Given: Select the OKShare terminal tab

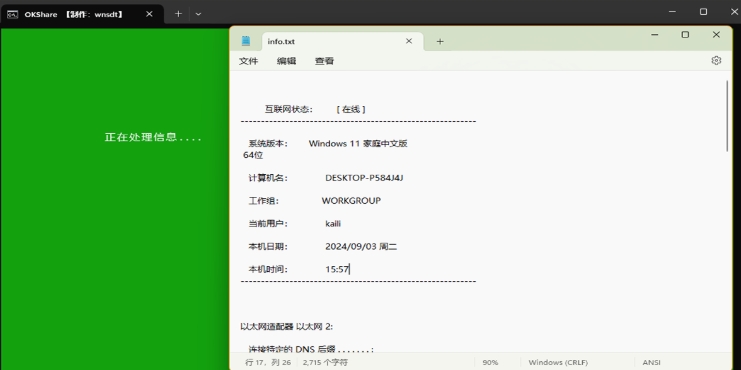Looking at the screenshot, I should pyautogui.click(x=83, y=14).
